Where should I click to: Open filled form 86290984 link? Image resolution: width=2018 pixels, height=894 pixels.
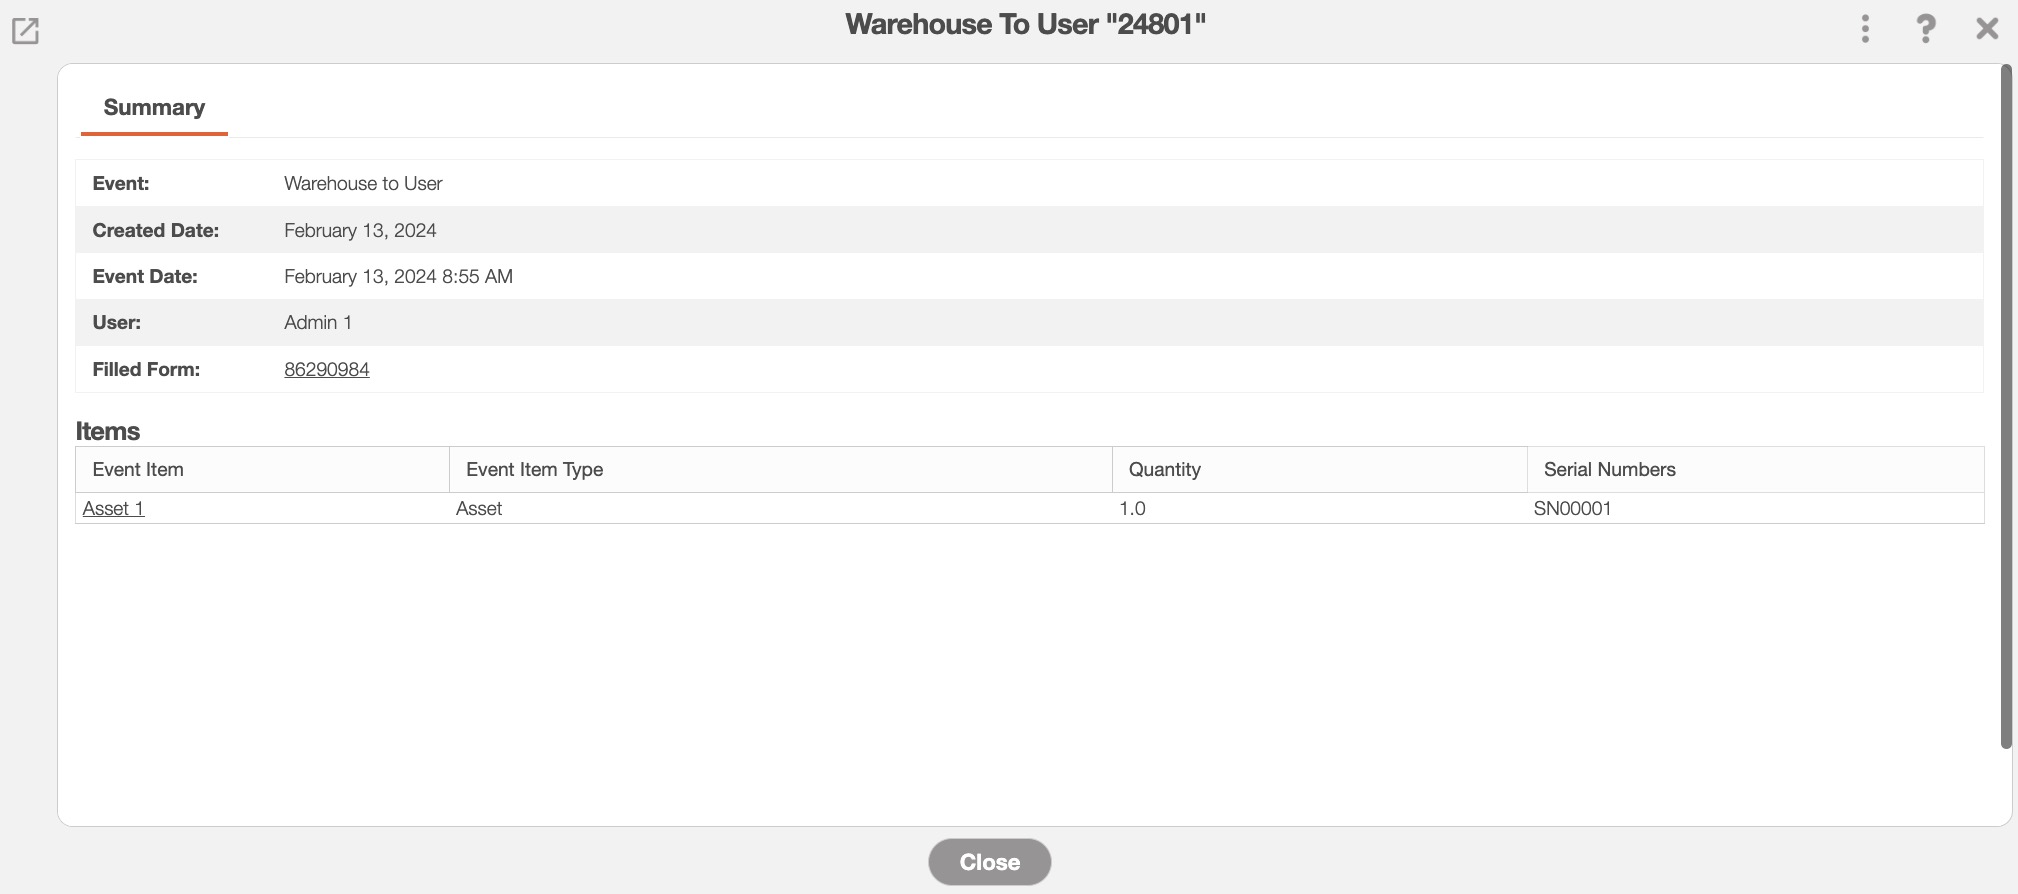(326, 370)
